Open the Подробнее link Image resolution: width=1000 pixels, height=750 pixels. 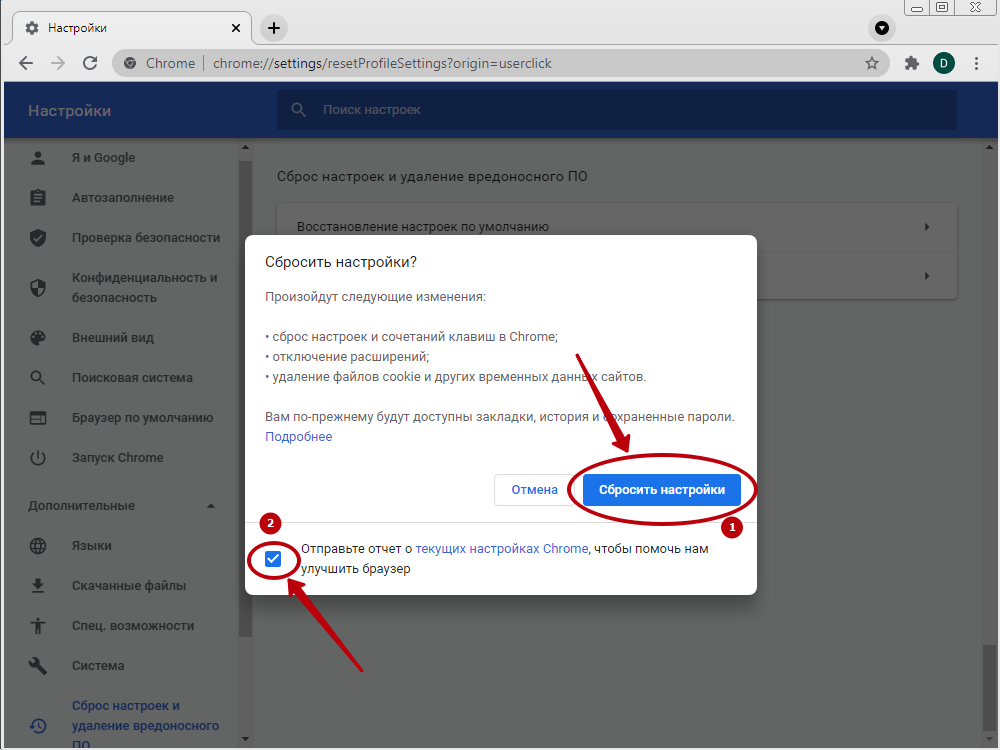[298, 437]
